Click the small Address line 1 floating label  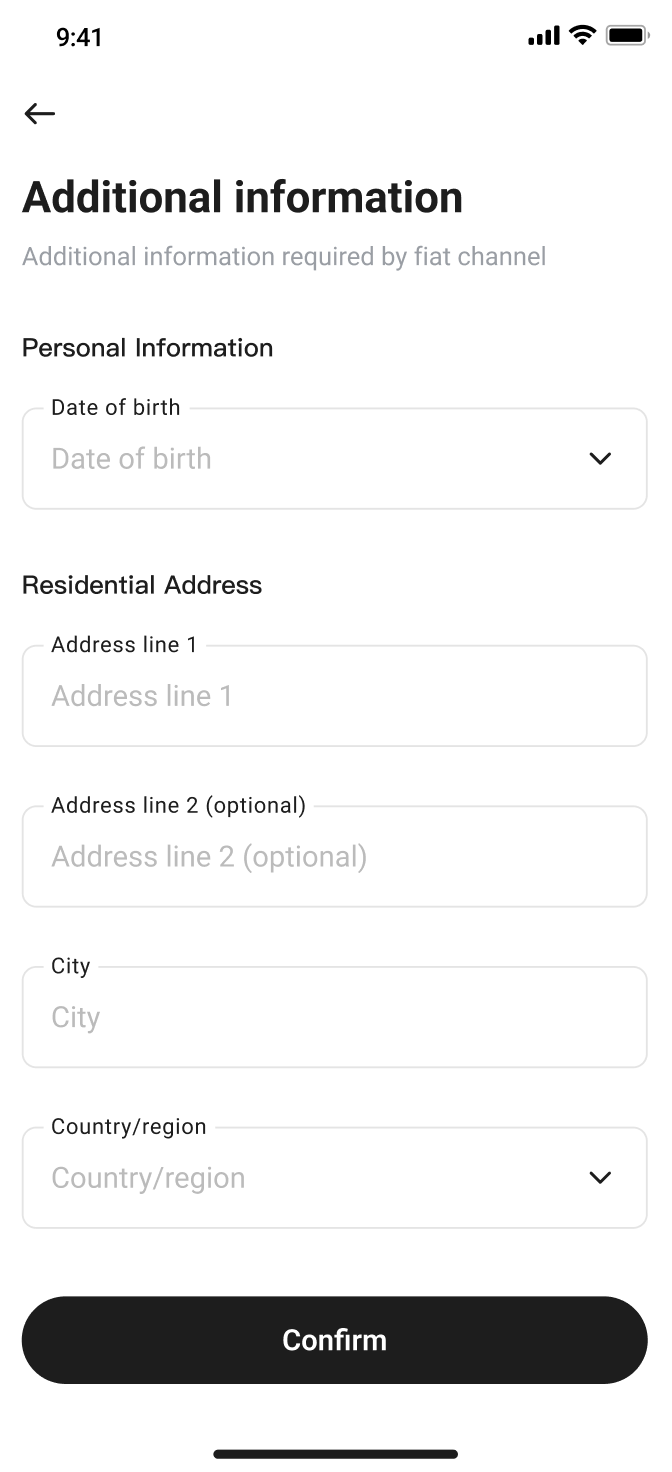124,645
